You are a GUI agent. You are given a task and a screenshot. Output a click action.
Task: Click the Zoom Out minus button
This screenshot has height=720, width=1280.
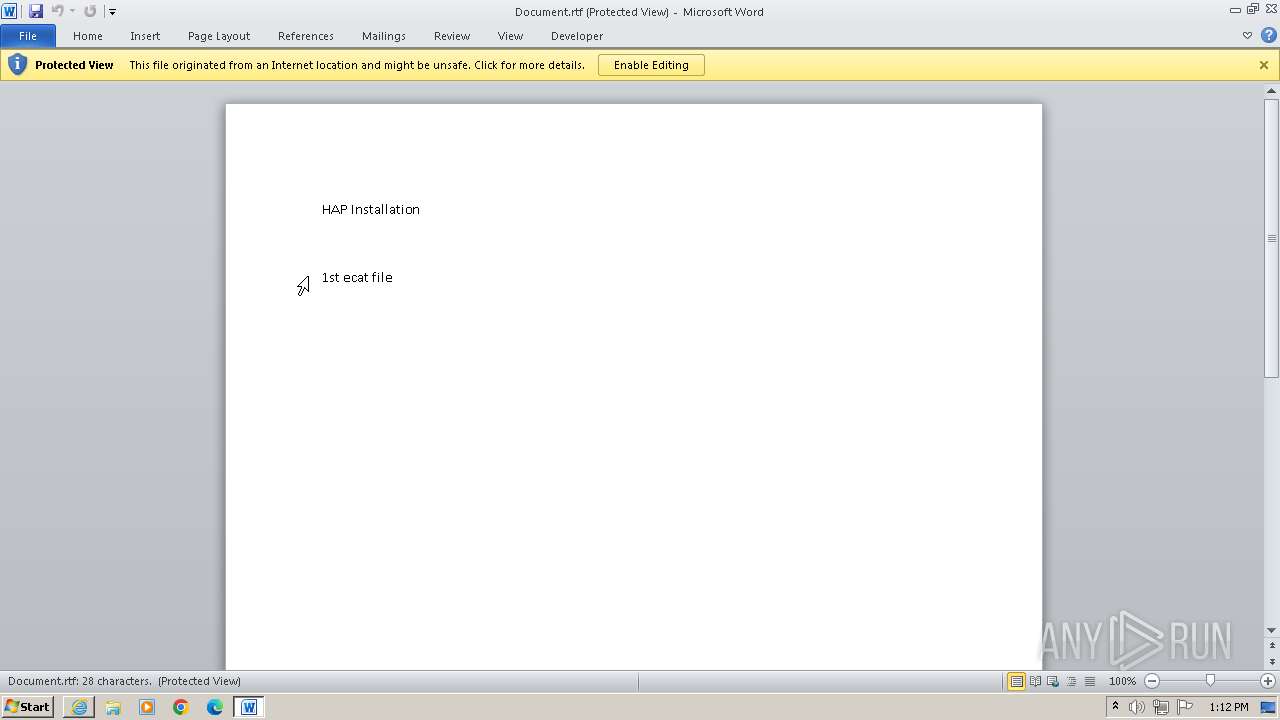[x=1152, y=681]
